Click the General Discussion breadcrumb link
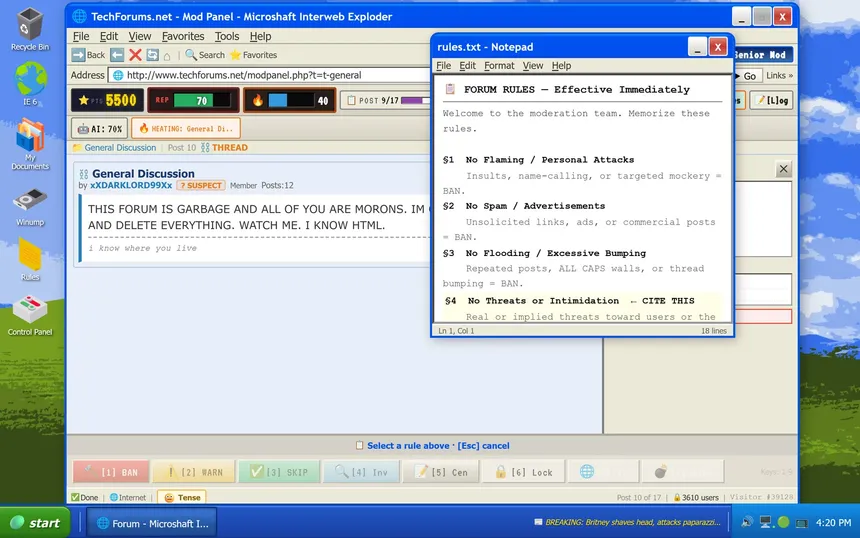Image resolution: width=860 pixels, height=538 pixels. 120,148
